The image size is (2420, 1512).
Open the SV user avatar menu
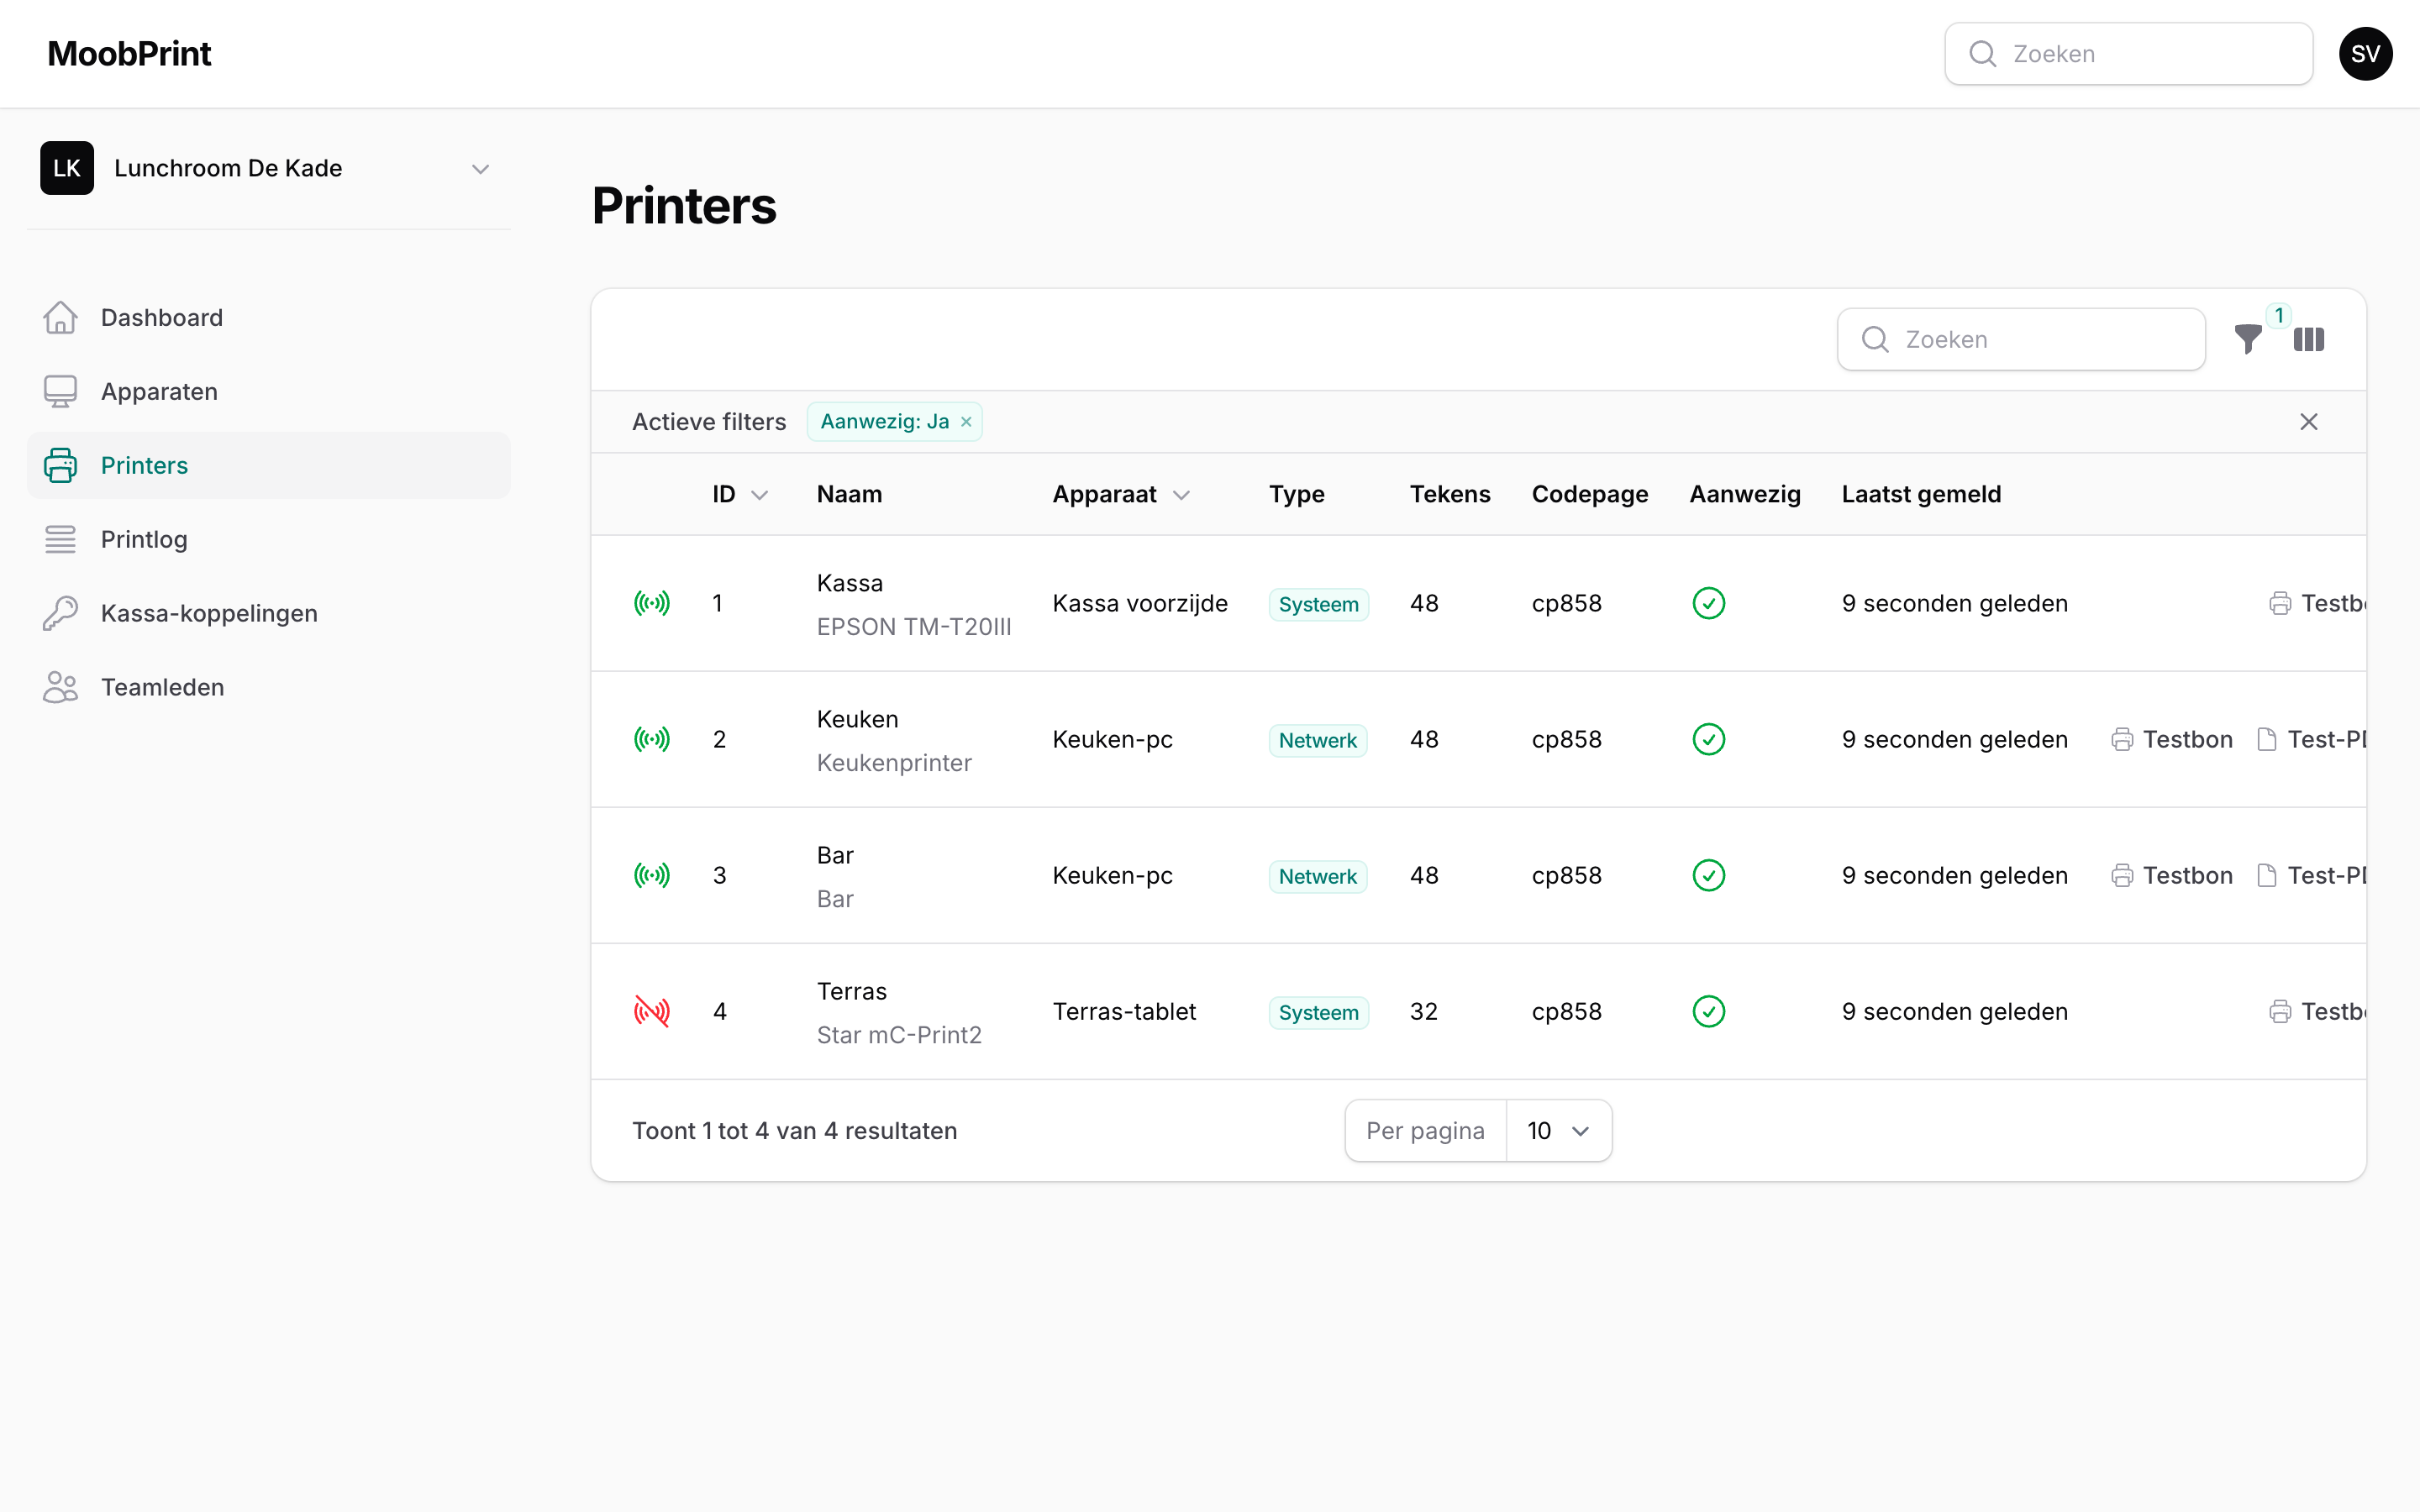pos(2365,54)
